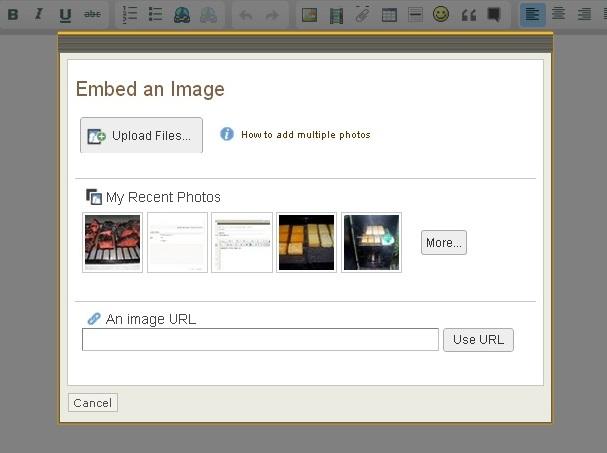Insert a bulleted list
The height and width of the screenshot is (453, 607).
(x=155, y=14)
